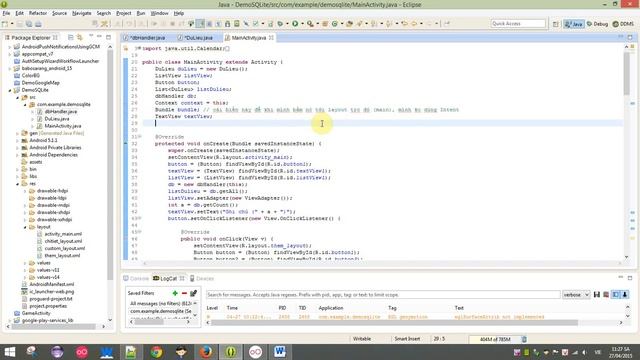Click Word in the Windows taskbar

tap(280, 352)
